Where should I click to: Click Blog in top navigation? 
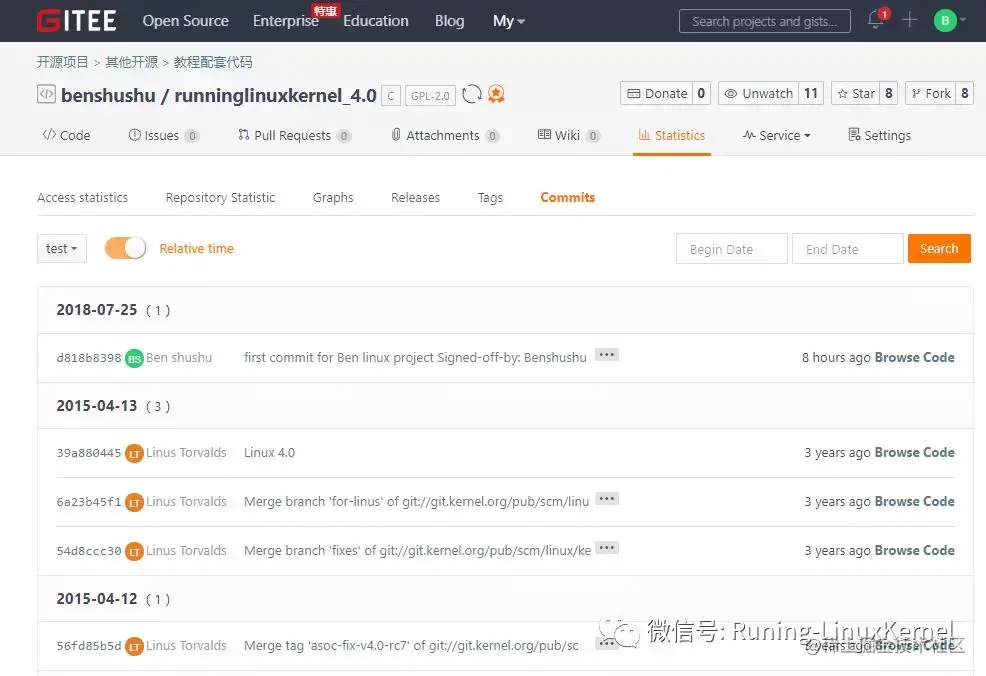pos(450,21)
